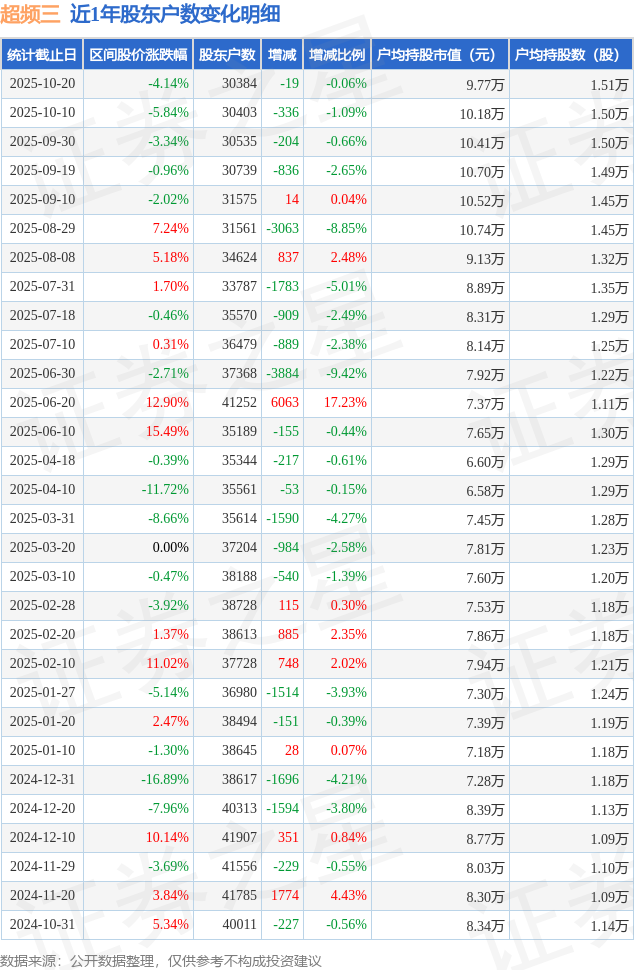Click the 10.74万 average holding value cell
634x970 pixels.
[x=484, y=229]
